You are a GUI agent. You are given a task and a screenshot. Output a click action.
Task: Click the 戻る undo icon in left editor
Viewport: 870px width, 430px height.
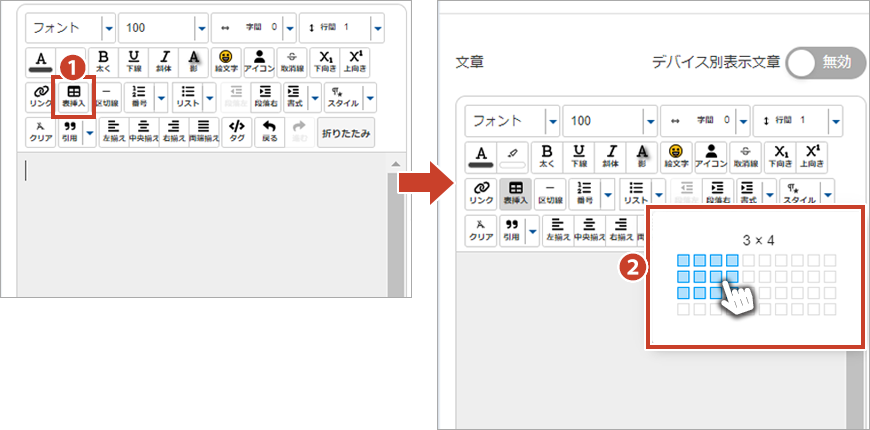click(x=269, y=131)
